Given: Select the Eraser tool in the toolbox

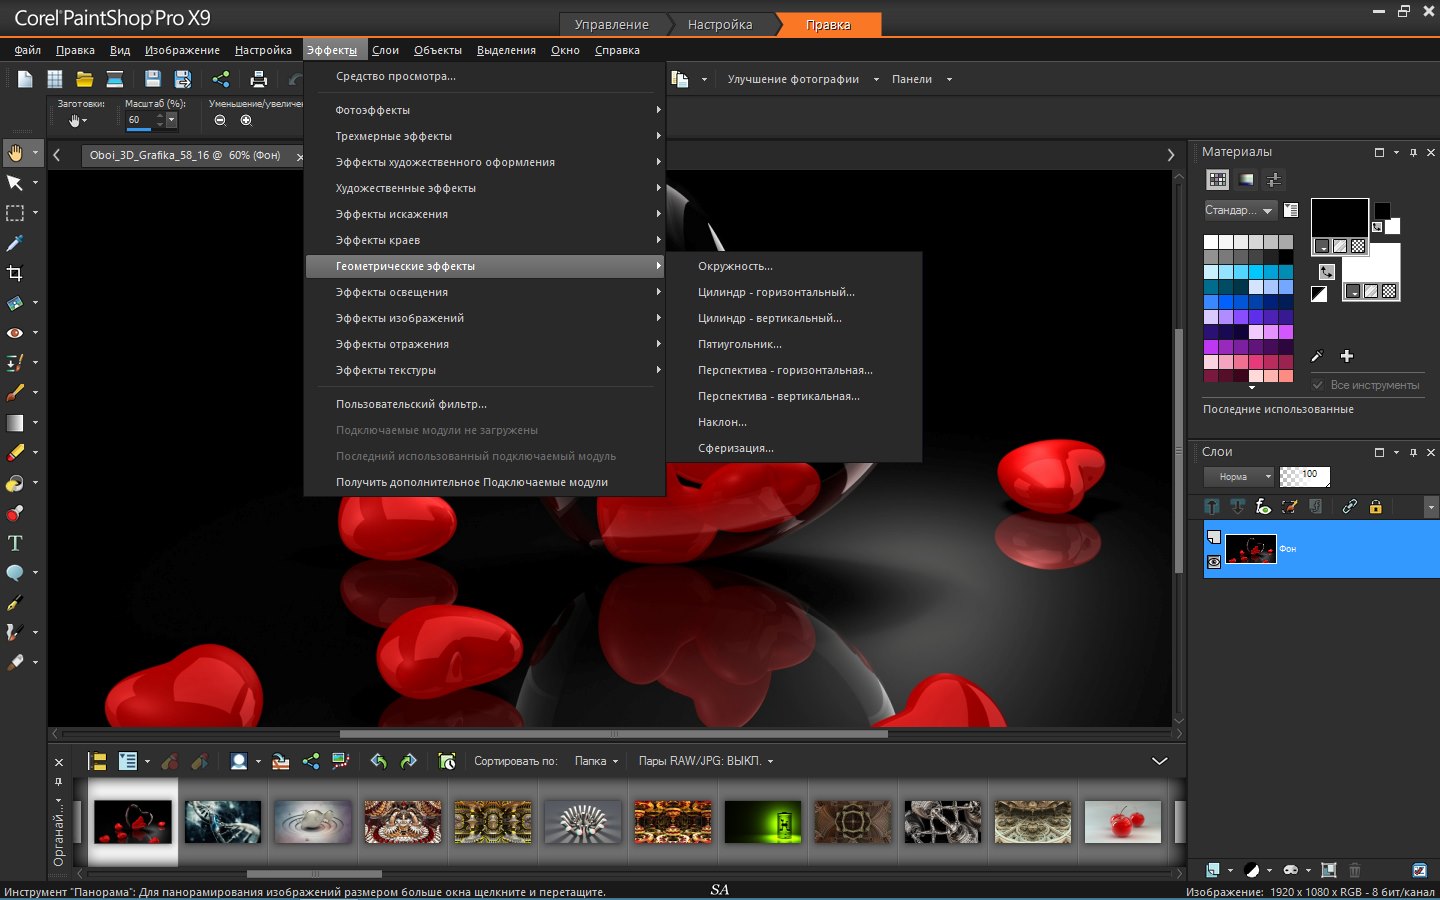Looking at the screenshot, I should point(15,453).
